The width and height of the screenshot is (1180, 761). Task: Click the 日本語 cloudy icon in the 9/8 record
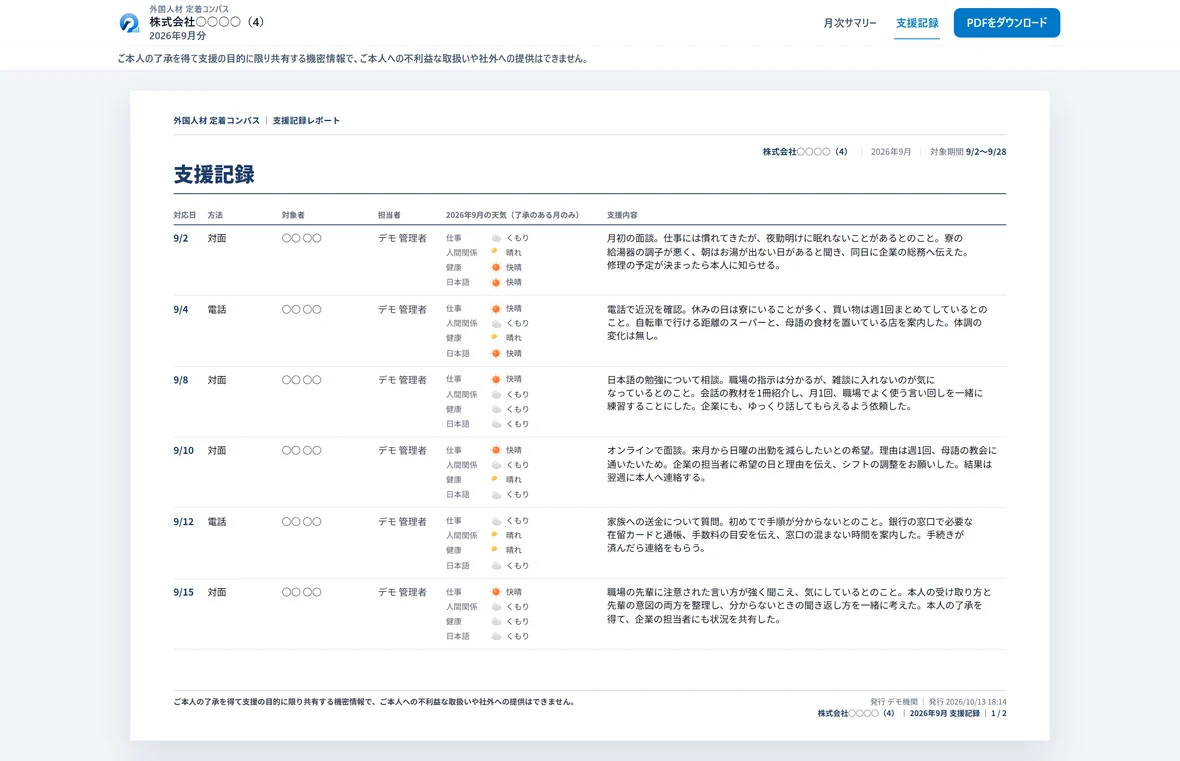coord(496,424)
